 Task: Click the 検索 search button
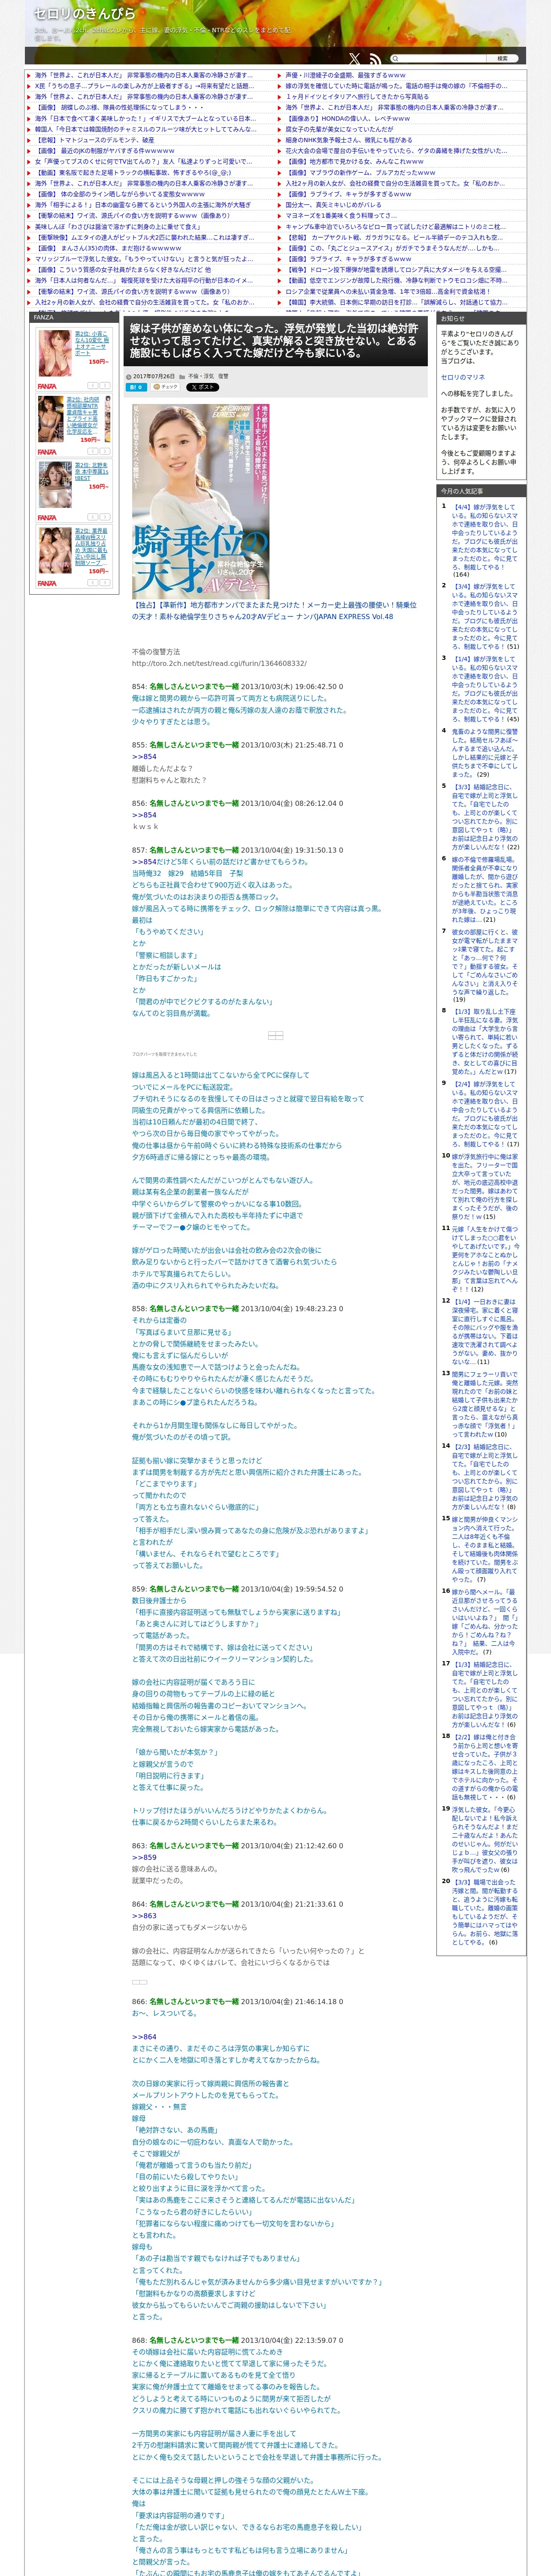503,59
